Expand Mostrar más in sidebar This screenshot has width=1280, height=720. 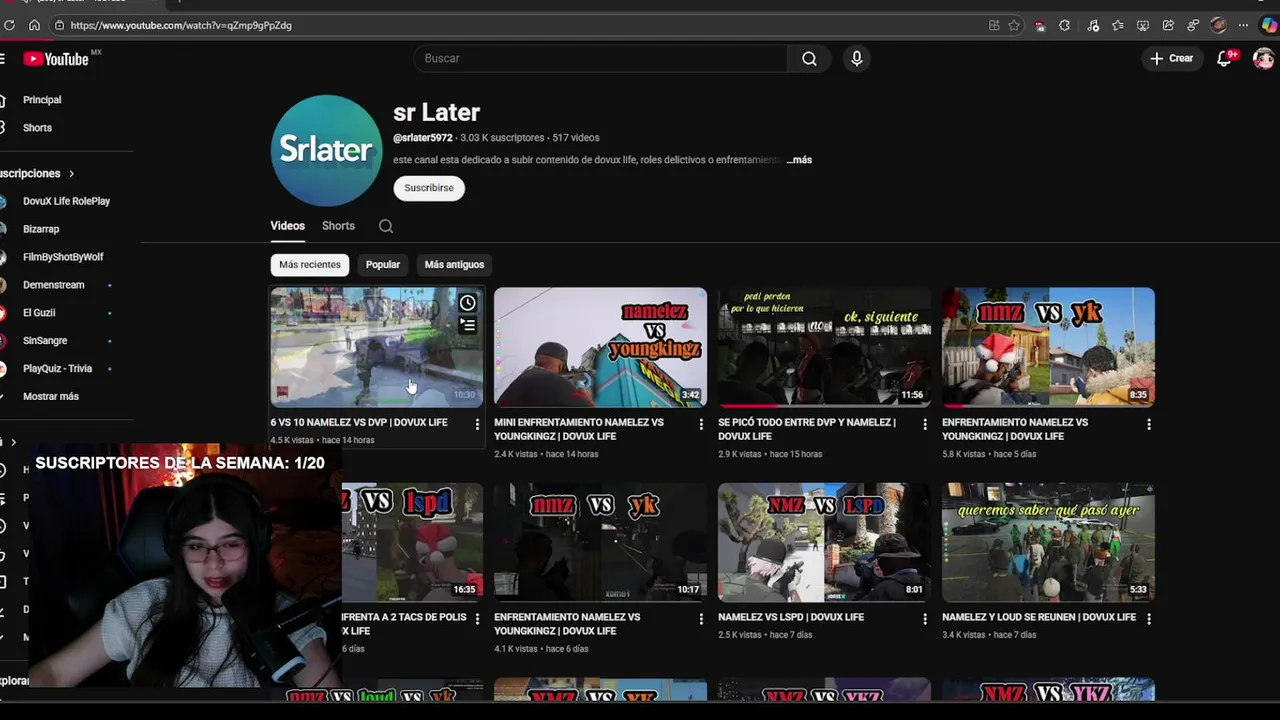tap(51, 397)
